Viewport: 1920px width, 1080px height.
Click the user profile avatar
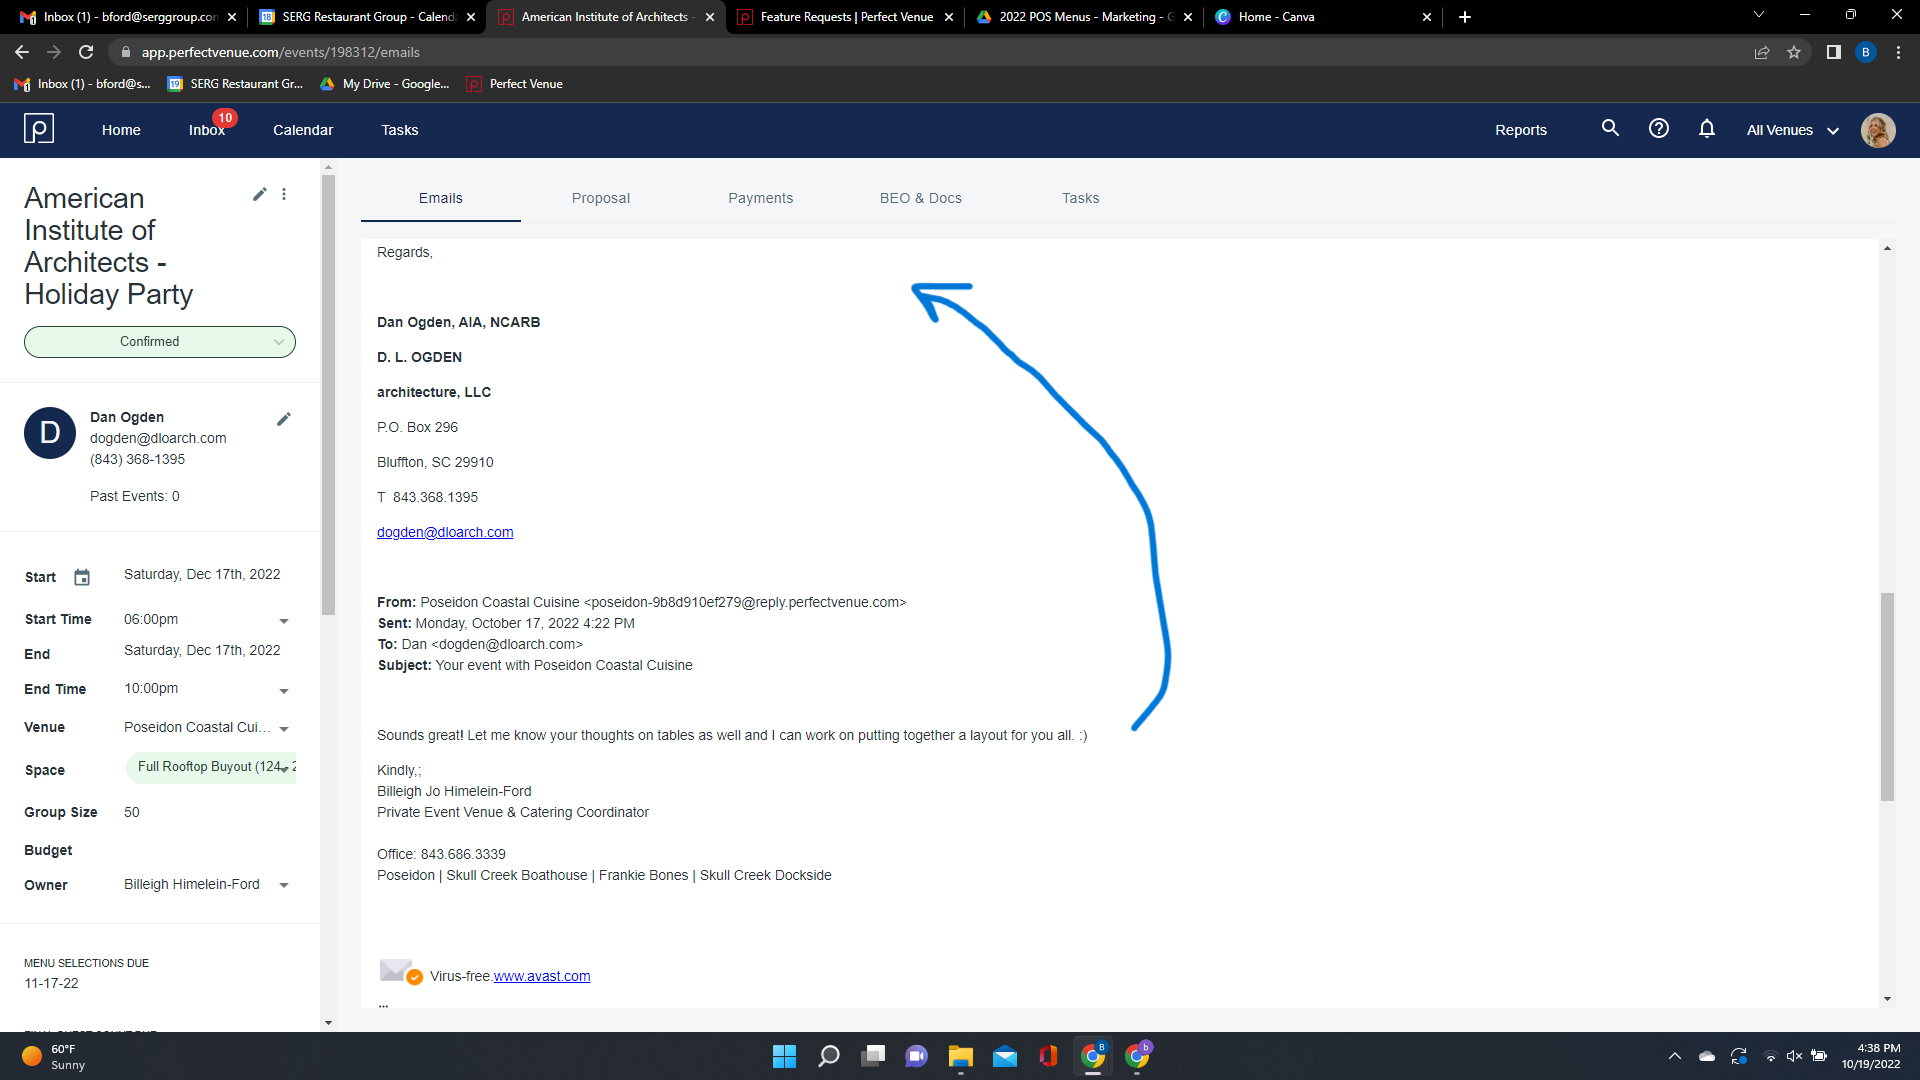(1877, 130)
